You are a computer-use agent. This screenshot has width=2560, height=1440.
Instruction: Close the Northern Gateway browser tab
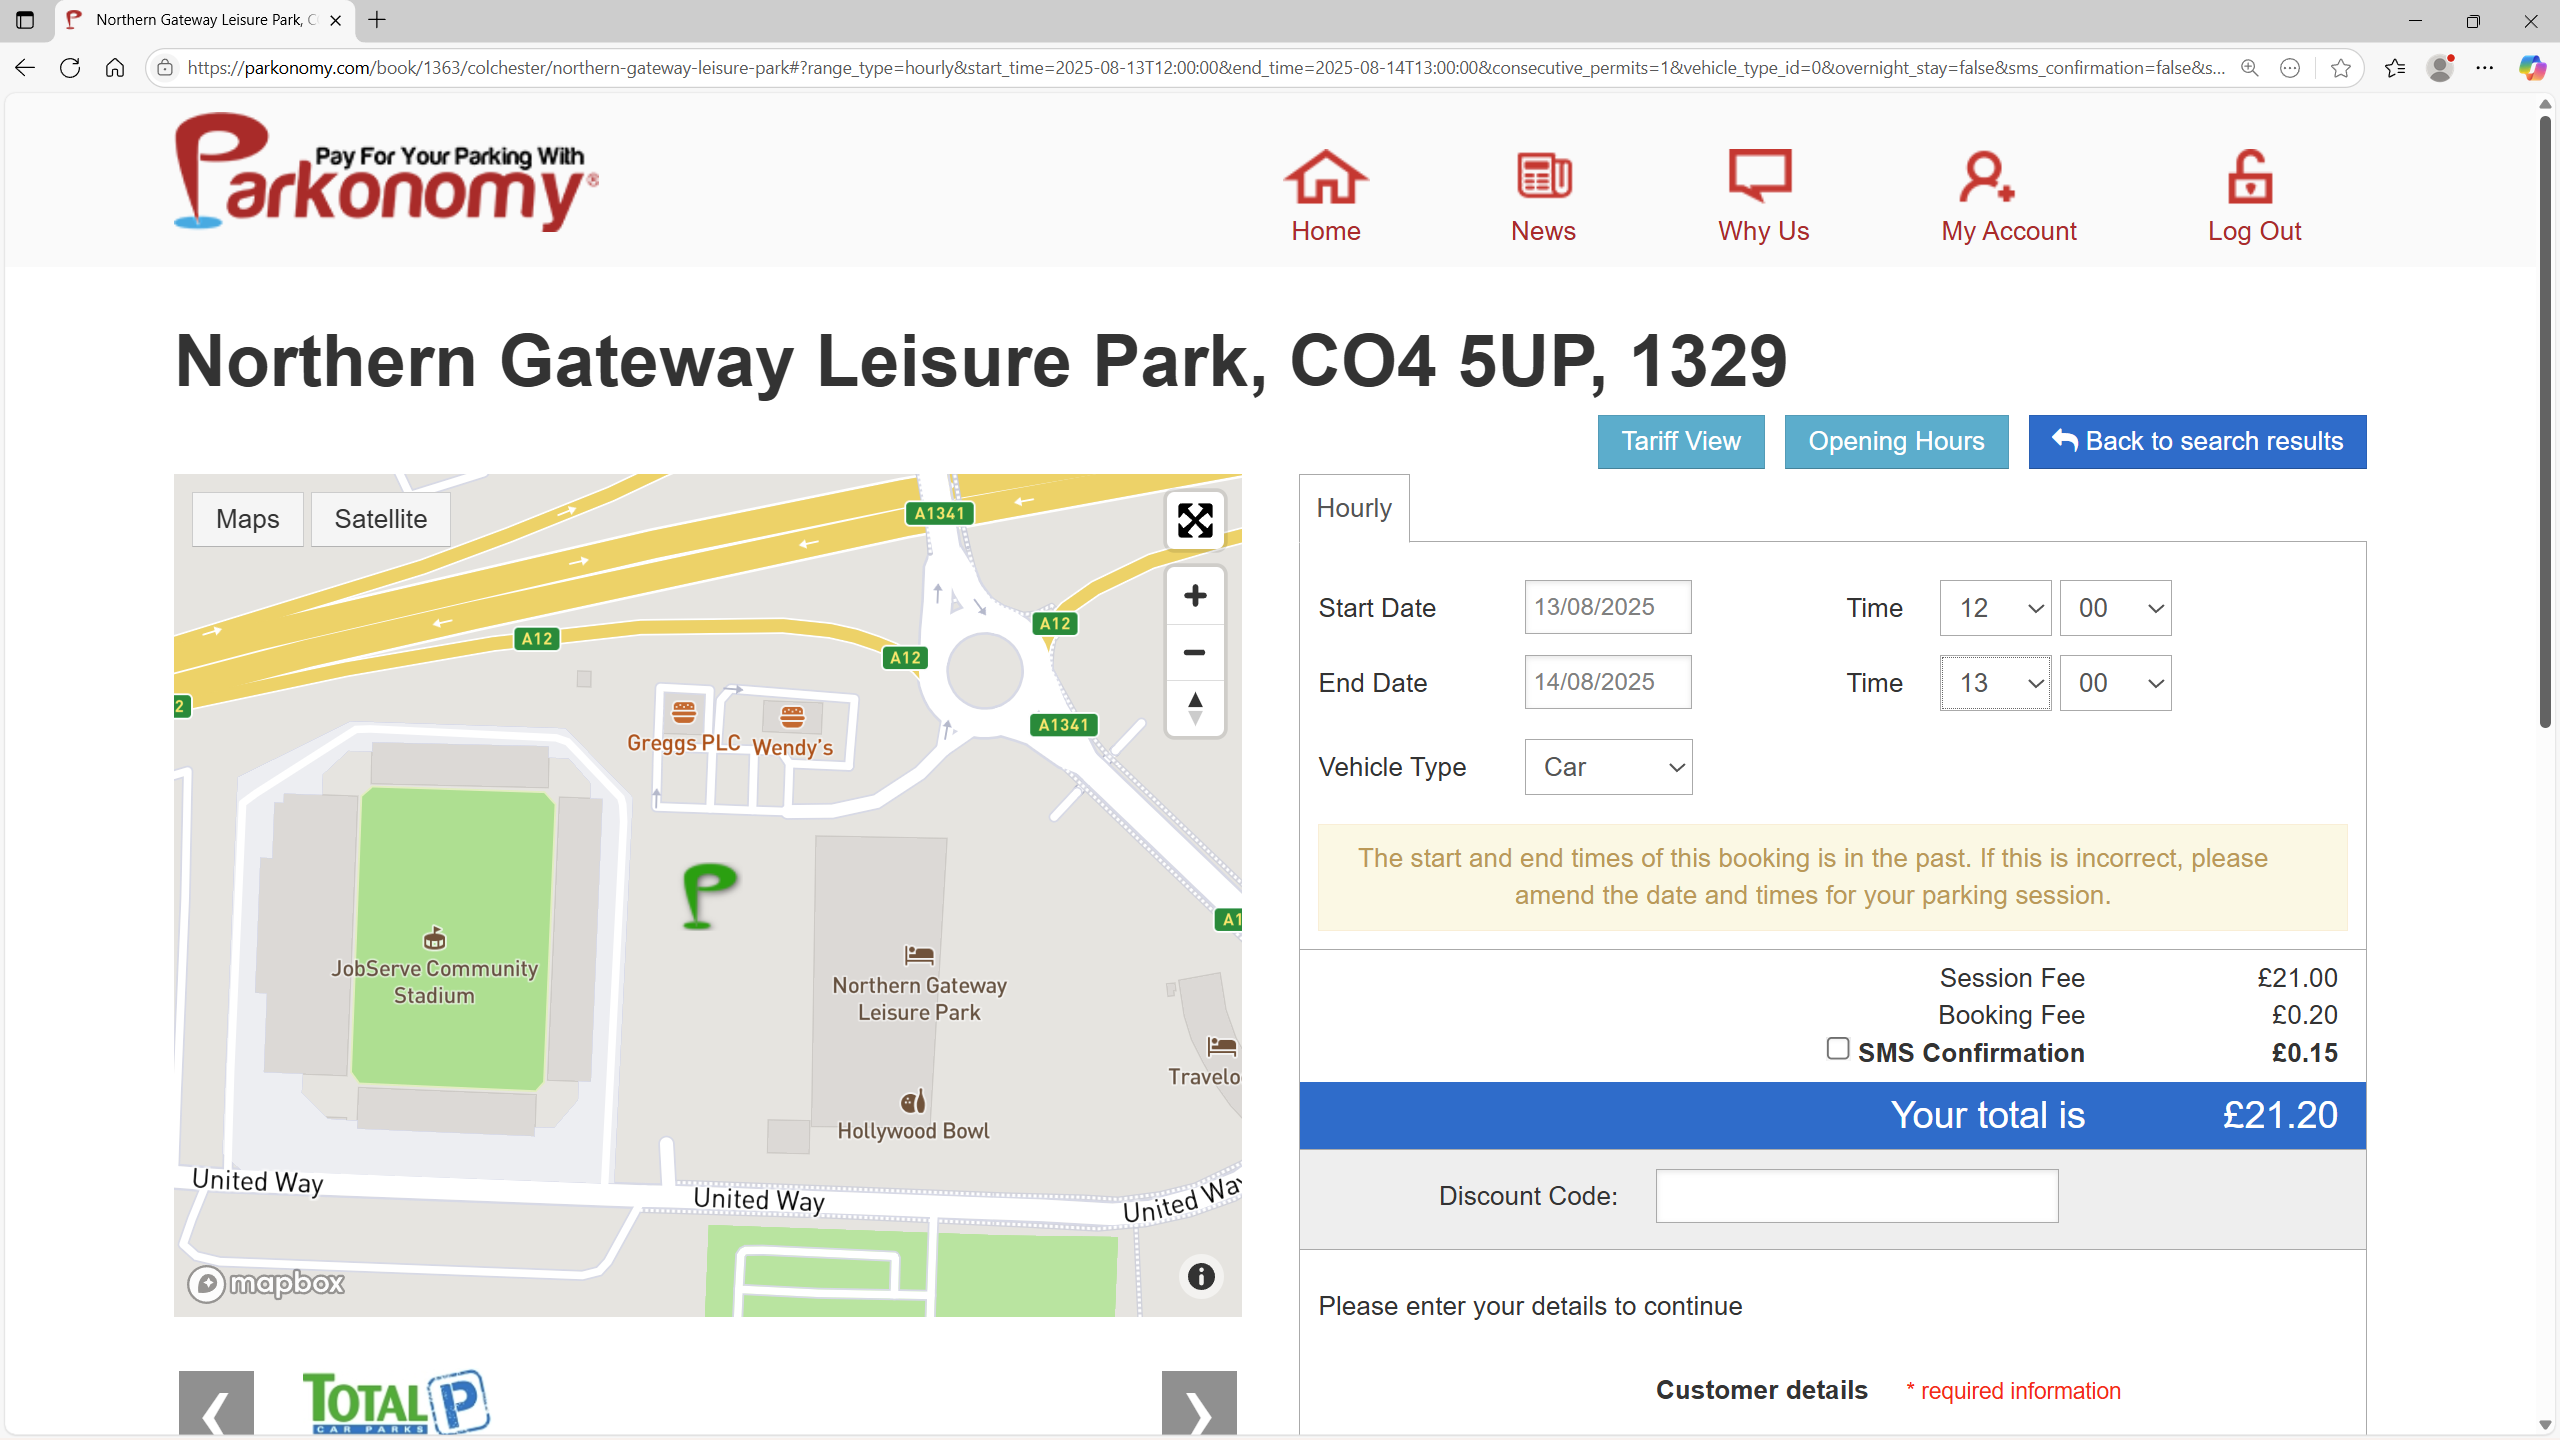(336, 20)
